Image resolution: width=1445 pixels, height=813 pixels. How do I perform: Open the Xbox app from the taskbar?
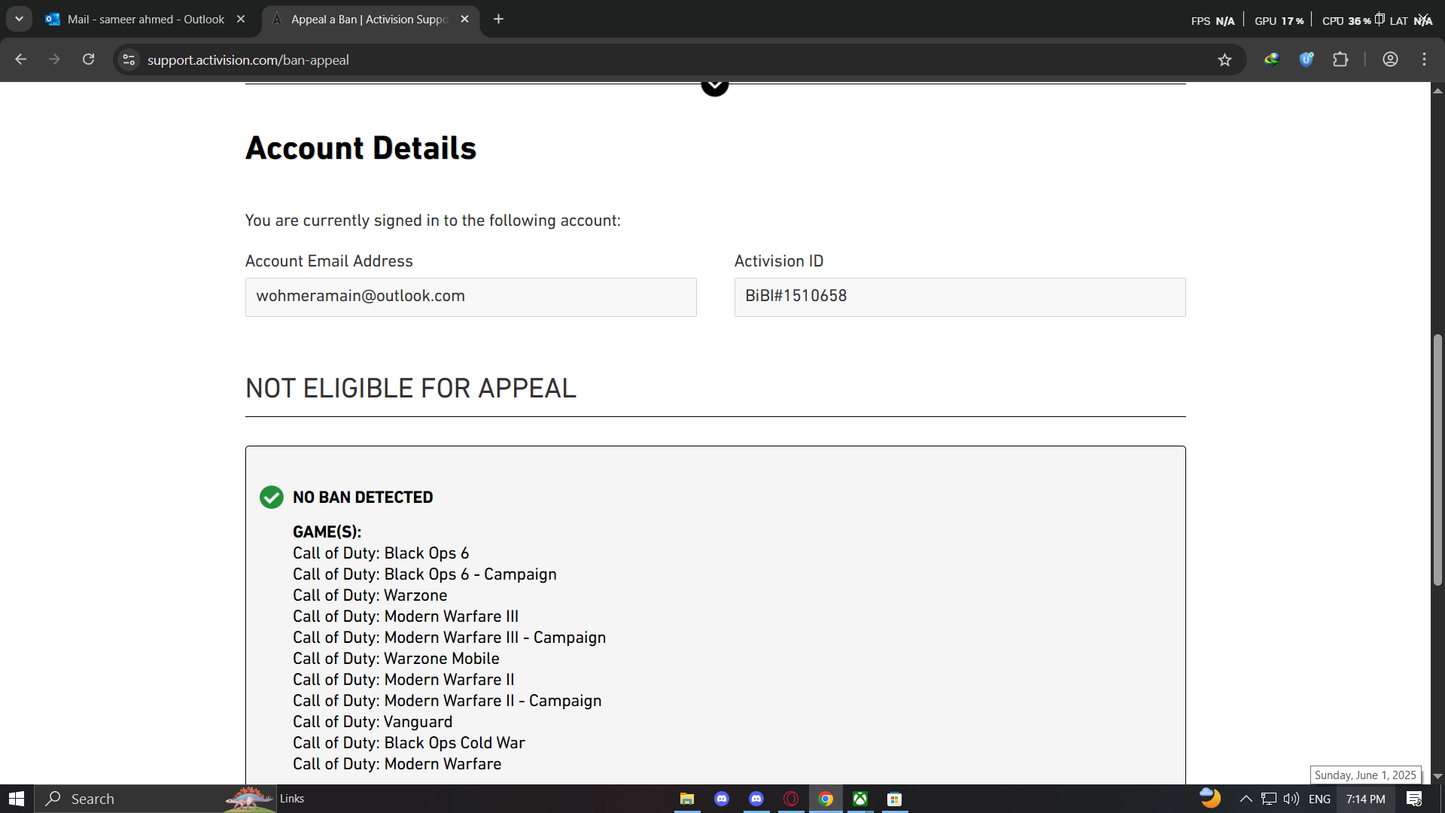(860, 799)
